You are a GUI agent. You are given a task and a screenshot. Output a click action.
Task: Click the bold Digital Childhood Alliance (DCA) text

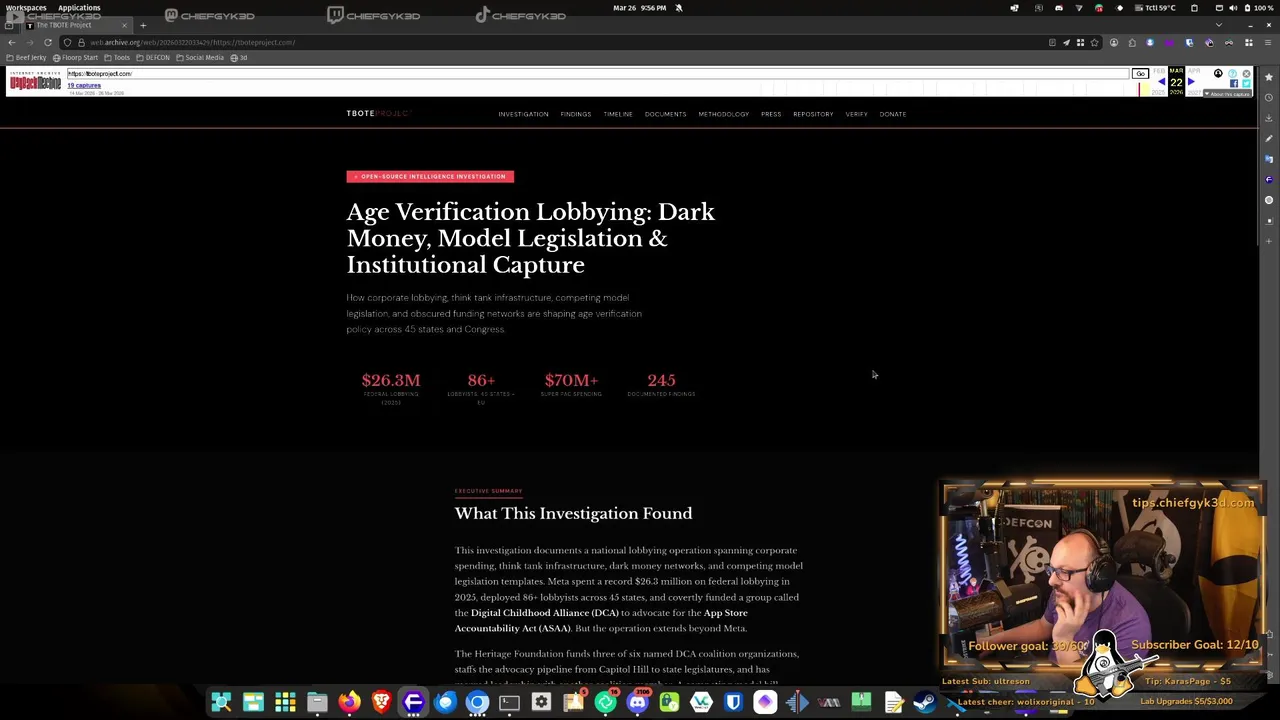545,613
